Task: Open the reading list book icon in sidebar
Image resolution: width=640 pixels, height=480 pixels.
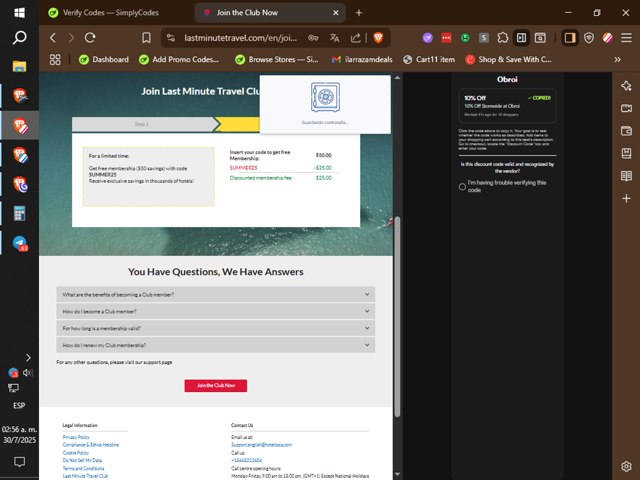Action: 626,176
